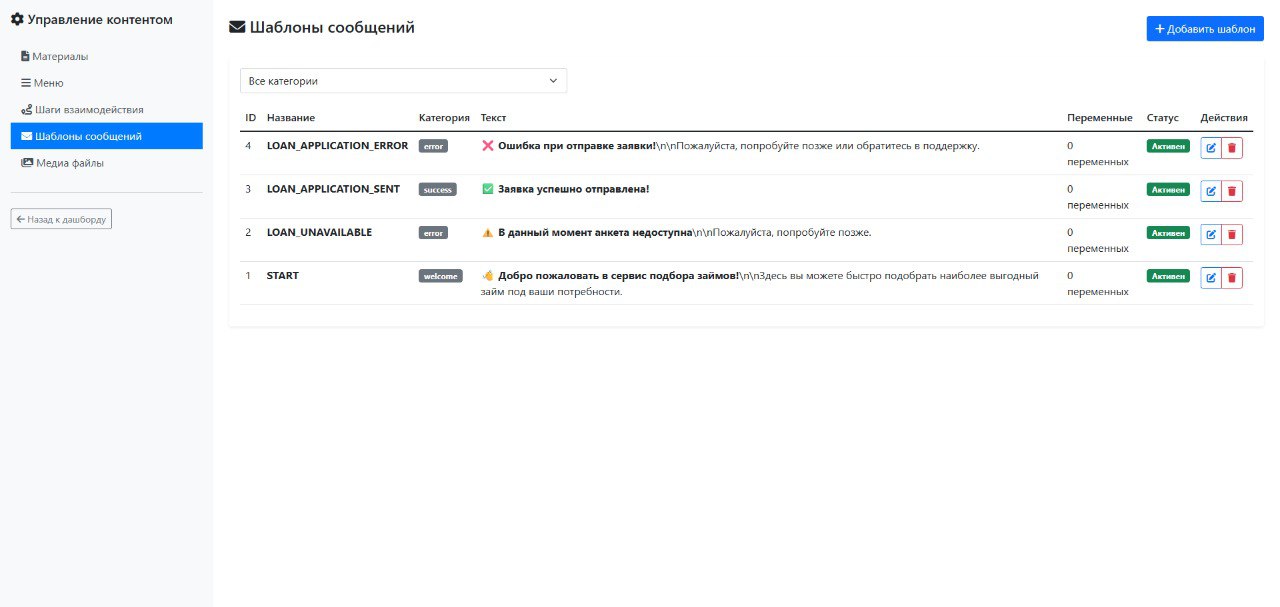Click the 'Добавить шаблон' button
The width and height of the screenshot is (1280, 607).
pos(1205,29)
